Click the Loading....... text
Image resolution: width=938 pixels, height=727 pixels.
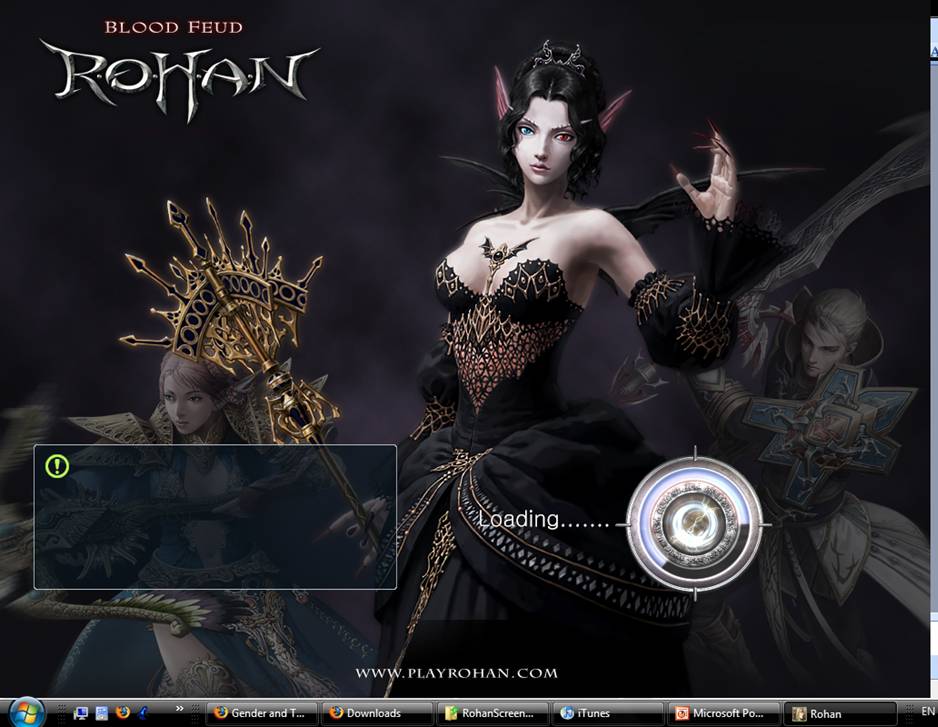pyautogui.click(x=544, y=519)
